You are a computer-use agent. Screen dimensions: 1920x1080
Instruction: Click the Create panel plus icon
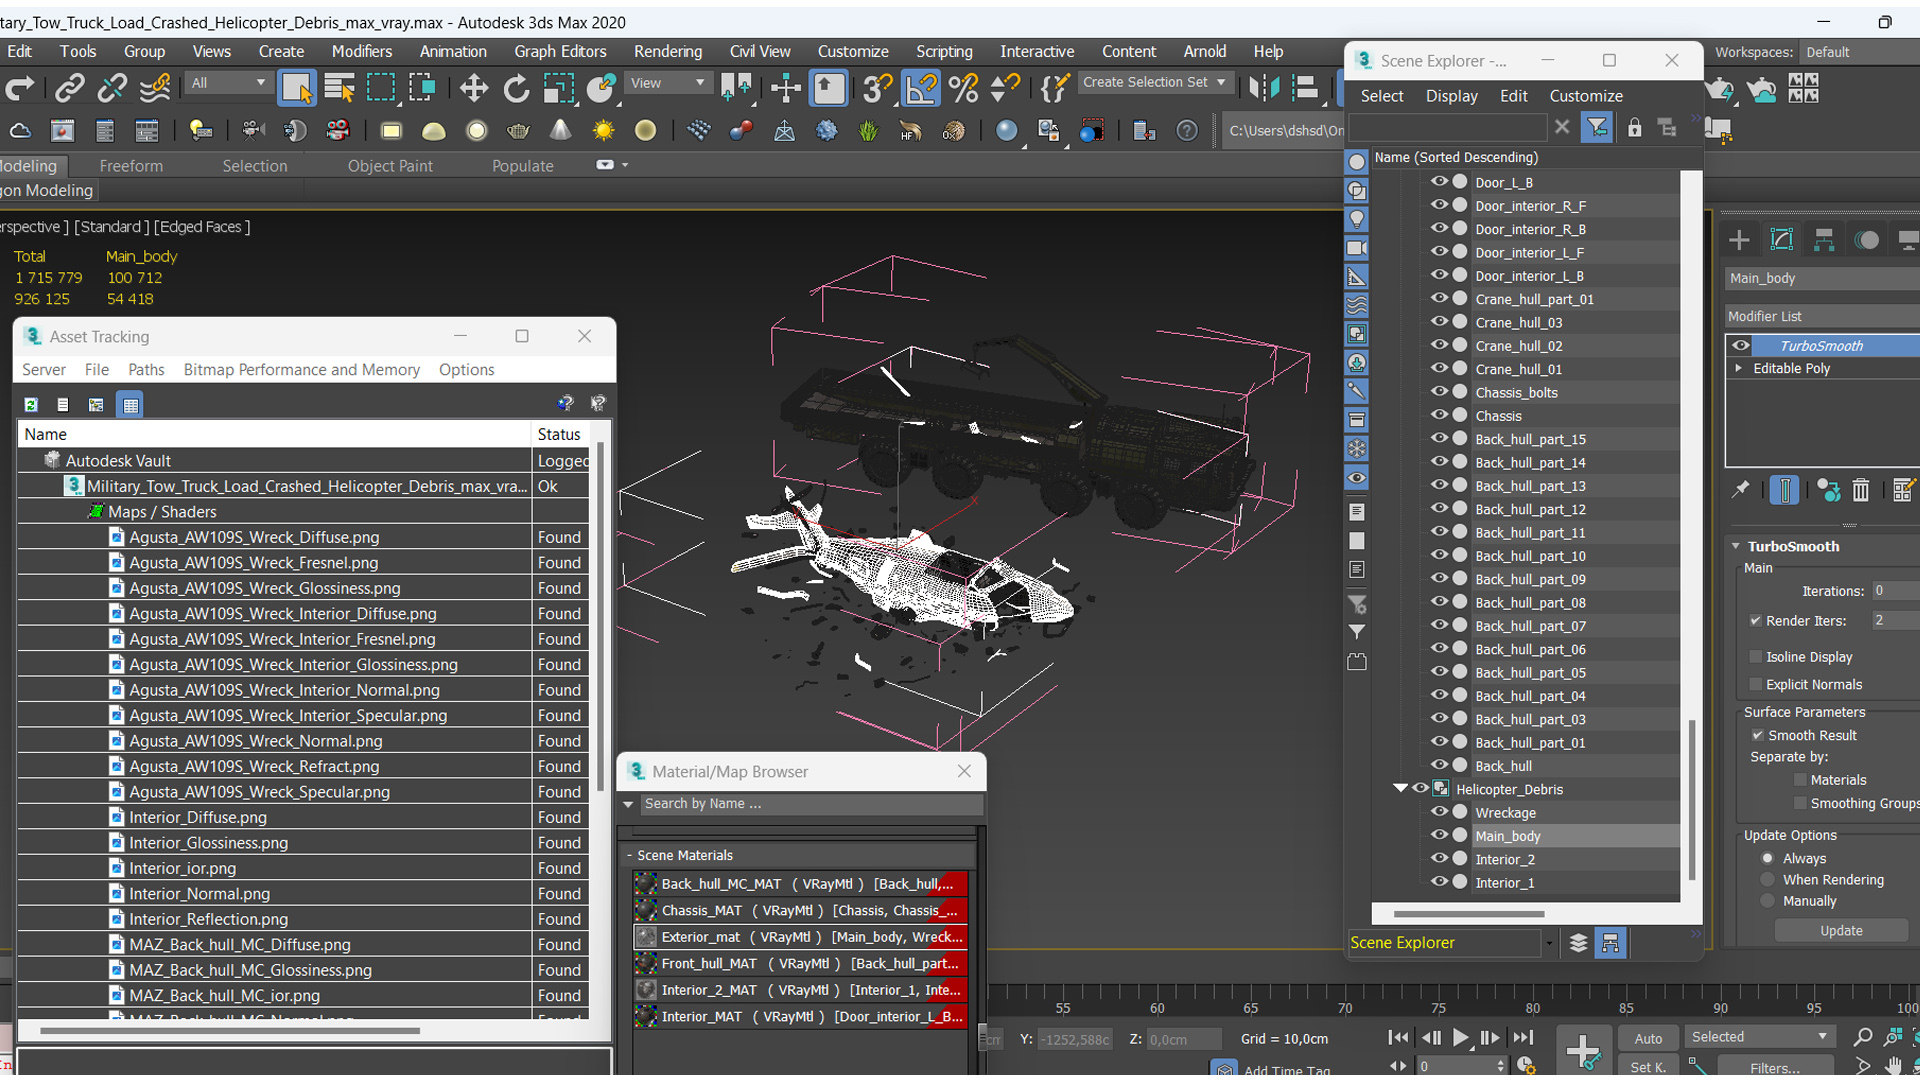click(x=1739, y=240)
